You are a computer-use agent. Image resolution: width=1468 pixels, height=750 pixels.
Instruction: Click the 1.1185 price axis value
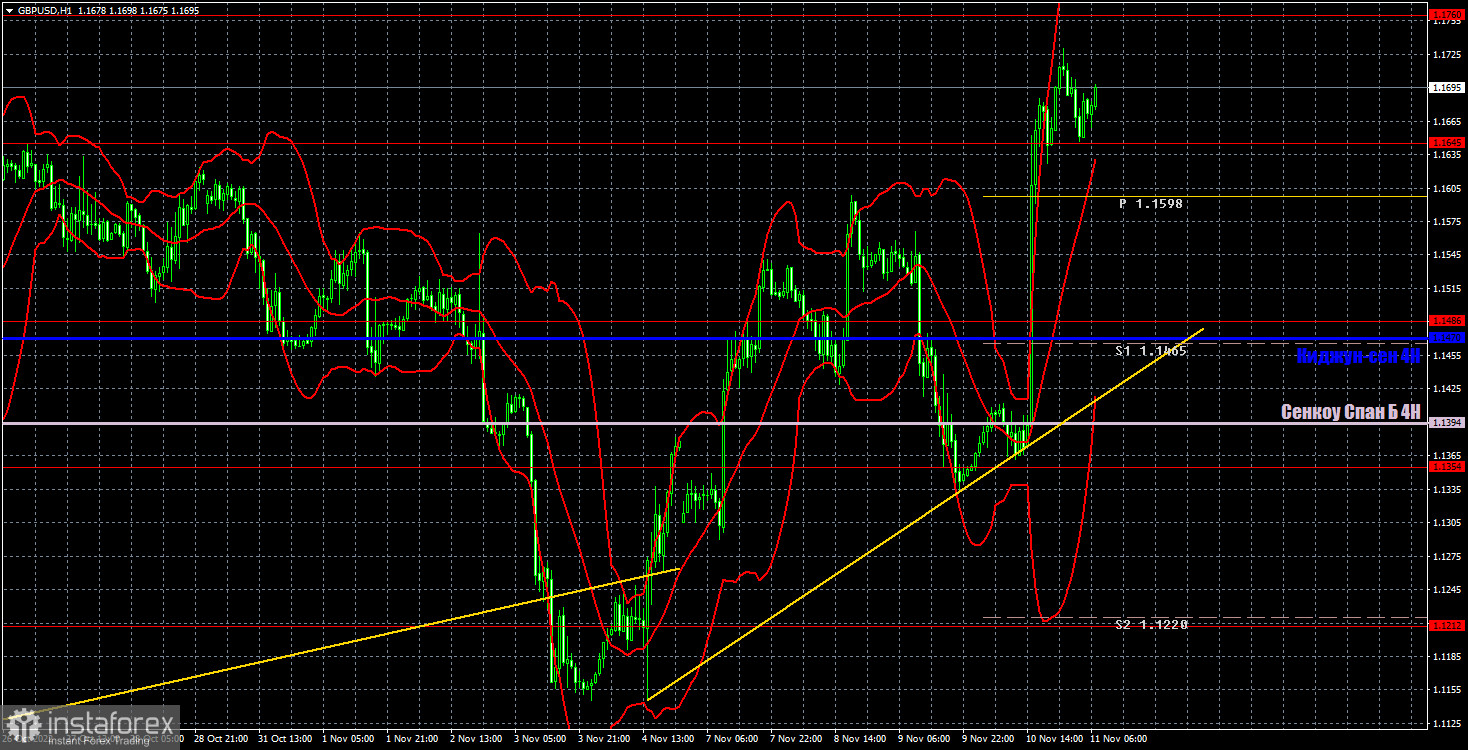pyautogui.click(x=1447, y=657)
